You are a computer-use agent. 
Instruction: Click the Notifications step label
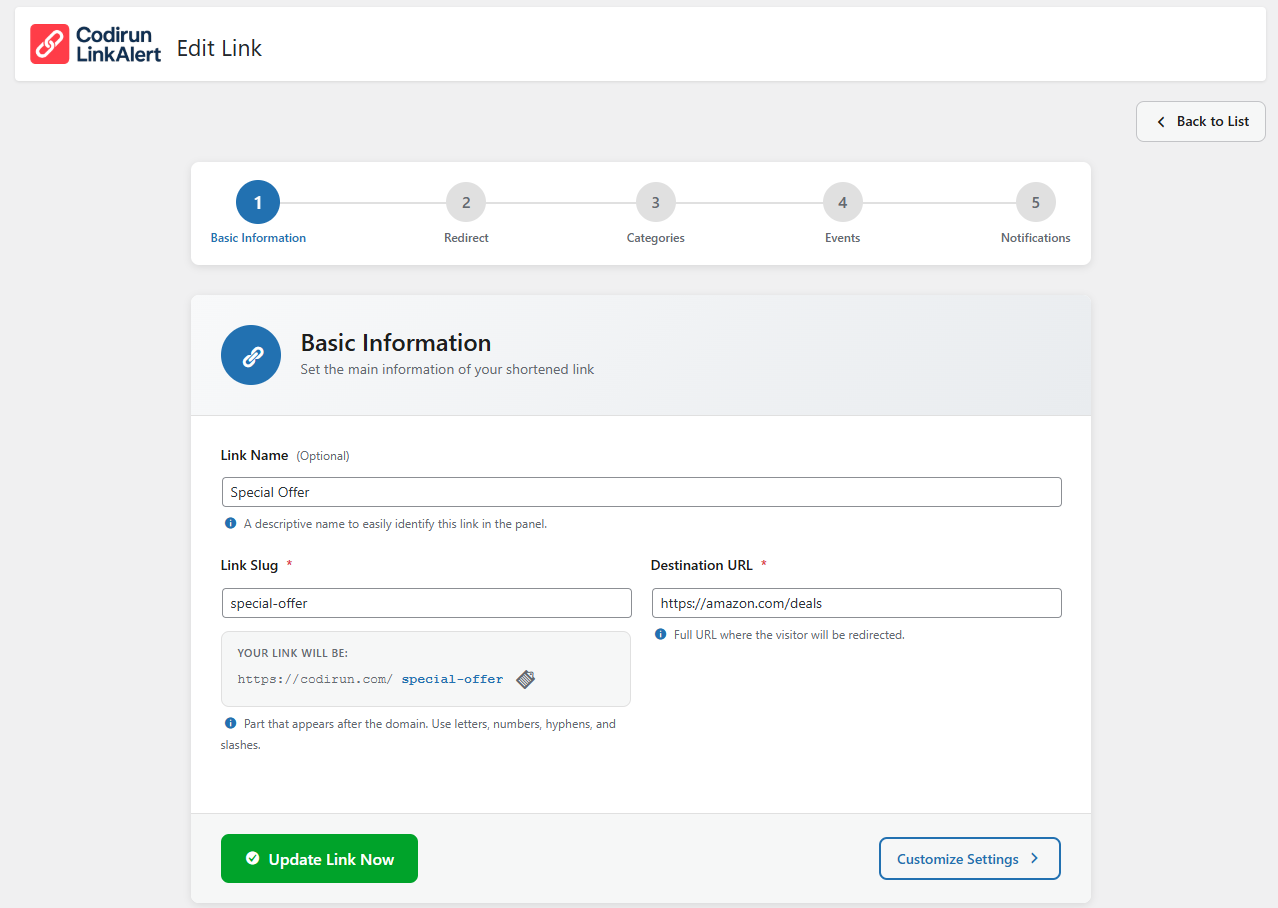point(1035,238)
